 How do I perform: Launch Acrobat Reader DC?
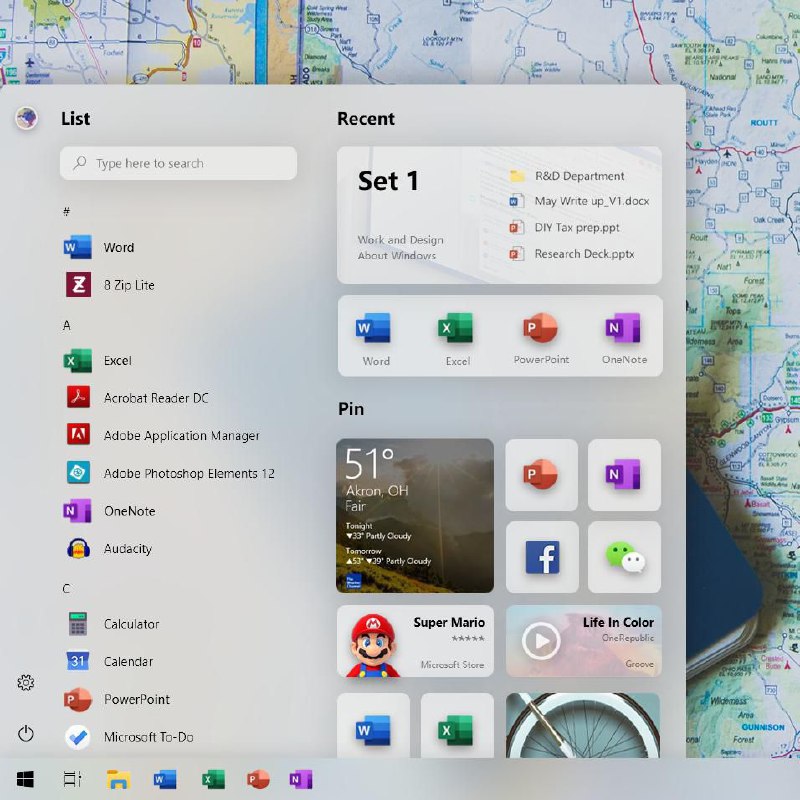coord(137,398)
